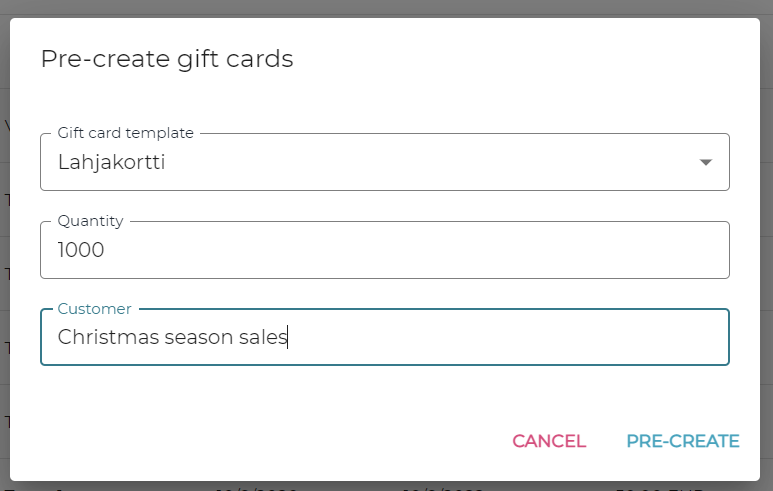Viewport: 773px width, 491px height.
Task: Click the 'Customer' field label
Action: [94, 309]
